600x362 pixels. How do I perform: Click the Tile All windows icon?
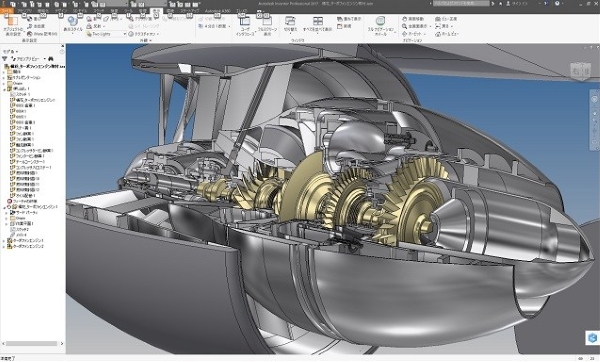318,24
